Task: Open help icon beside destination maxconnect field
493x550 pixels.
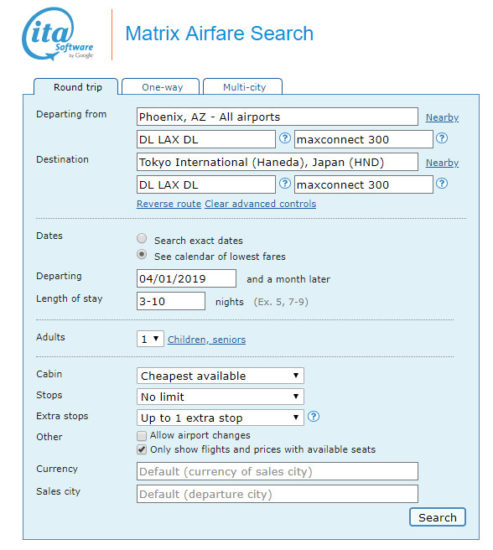Action: [442, 183]
